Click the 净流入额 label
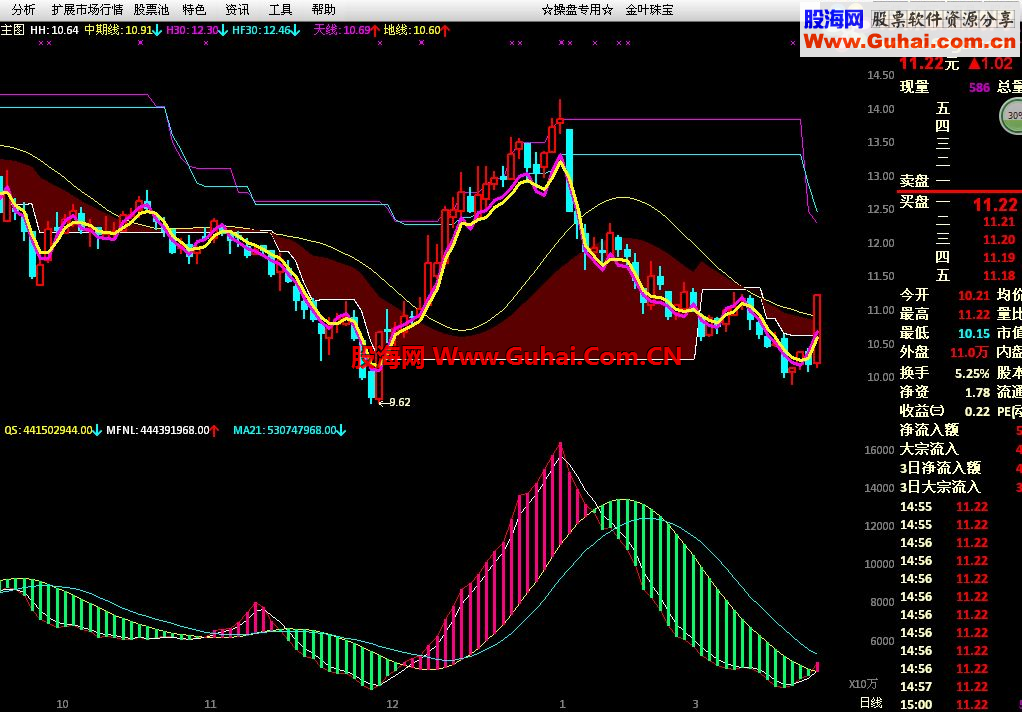 tap(929, 430)
